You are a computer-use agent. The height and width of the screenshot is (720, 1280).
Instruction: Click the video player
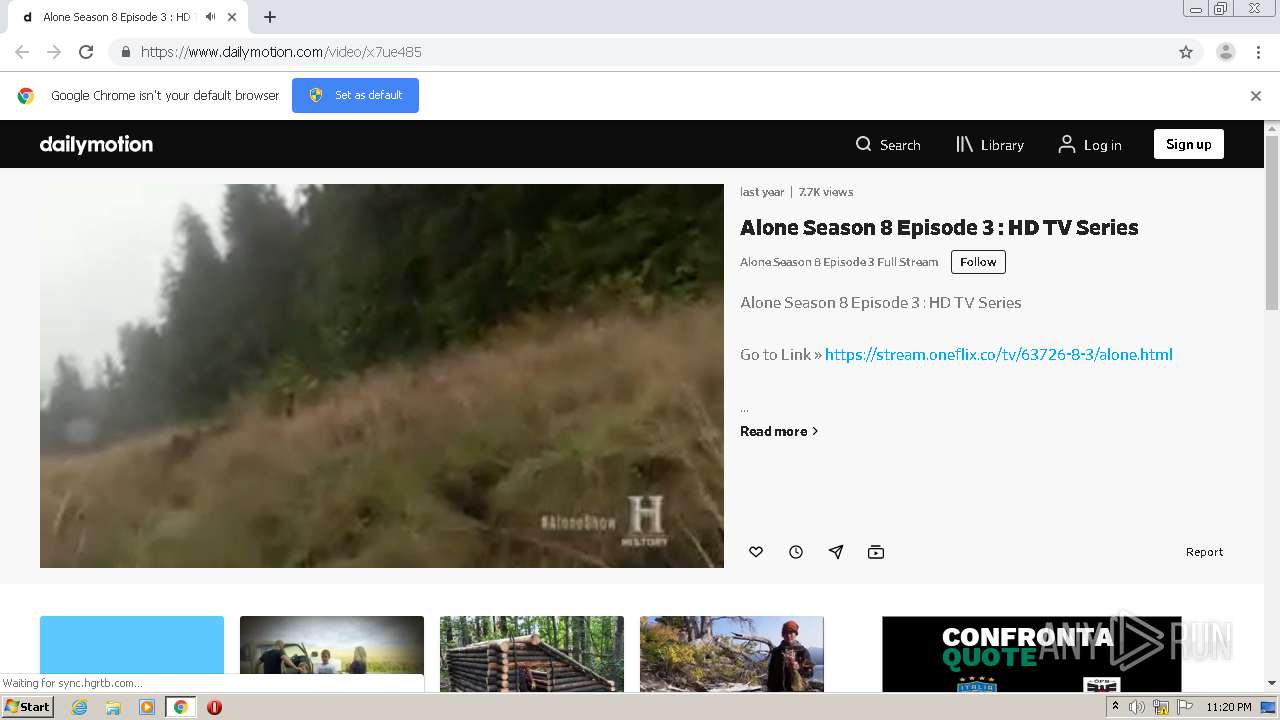coord(382,376)
